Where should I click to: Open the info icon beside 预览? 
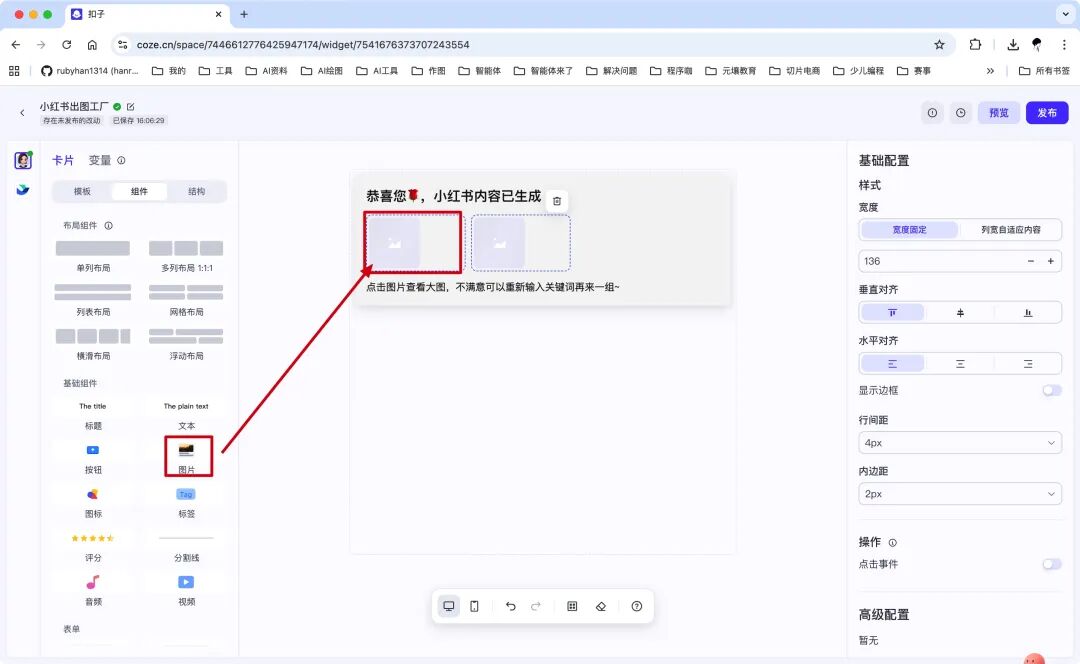(932, 113)
